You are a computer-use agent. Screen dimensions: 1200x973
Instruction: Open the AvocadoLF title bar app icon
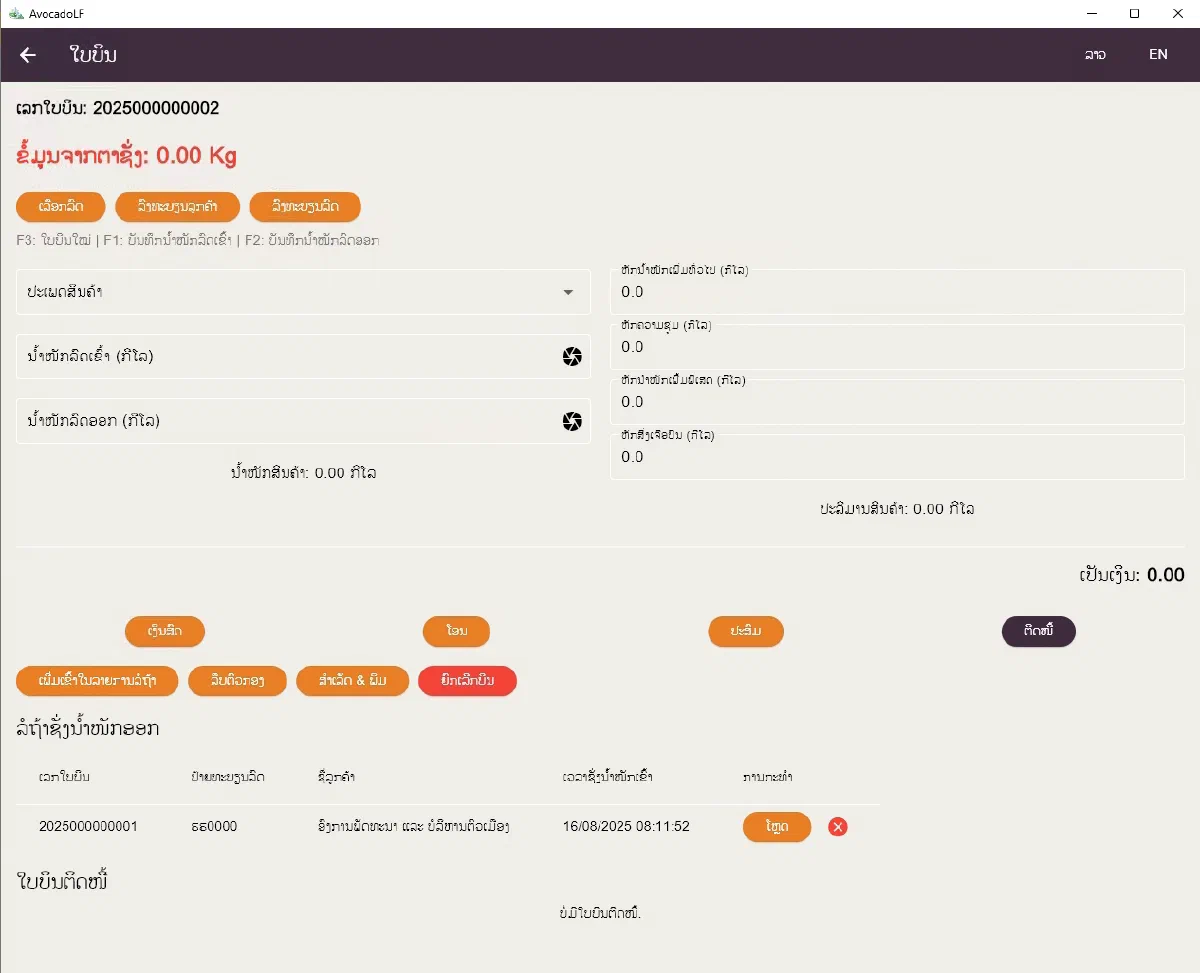pos(15,13)
